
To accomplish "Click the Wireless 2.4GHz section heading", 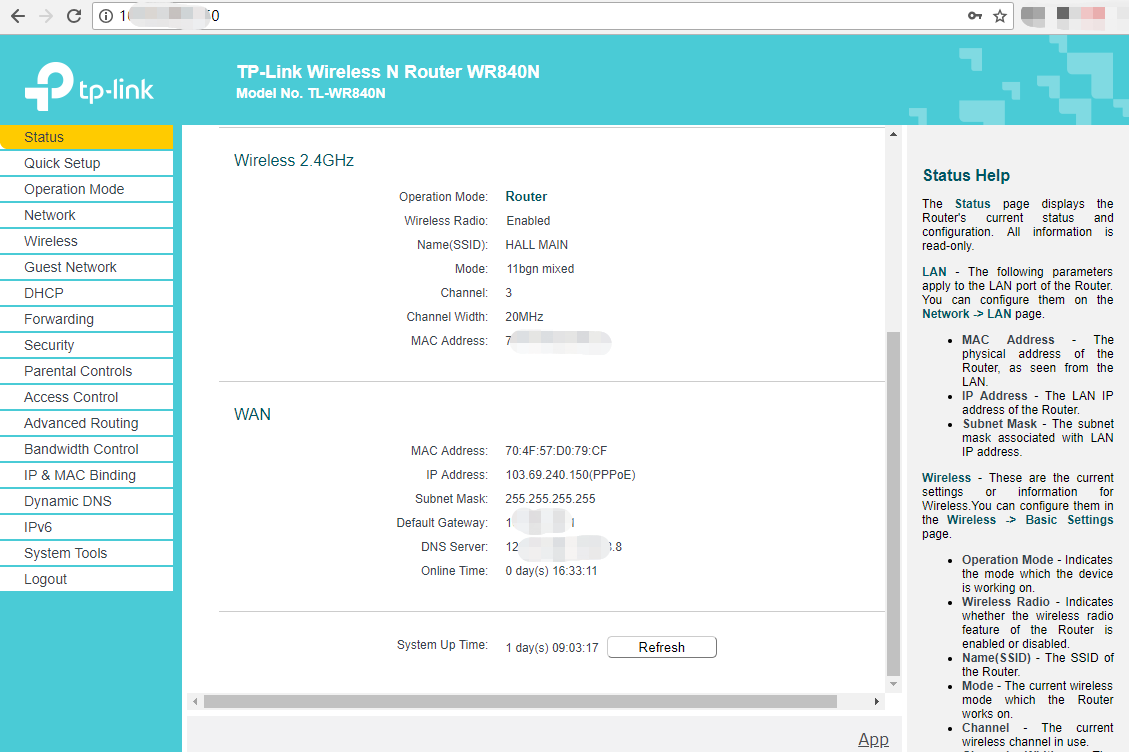I will 294,161.
